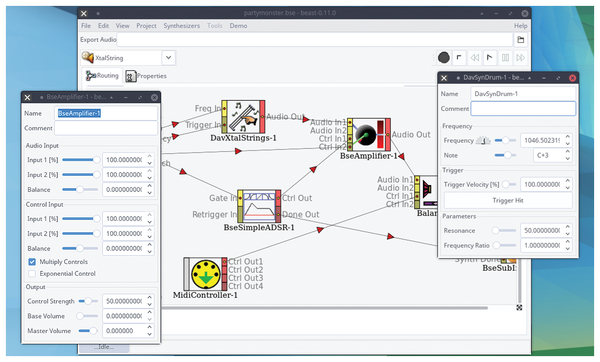Click the BseAmplifier-1 Name field
Image resolution: width=600 pixels, height=362 pixels.
click(106, 113)
